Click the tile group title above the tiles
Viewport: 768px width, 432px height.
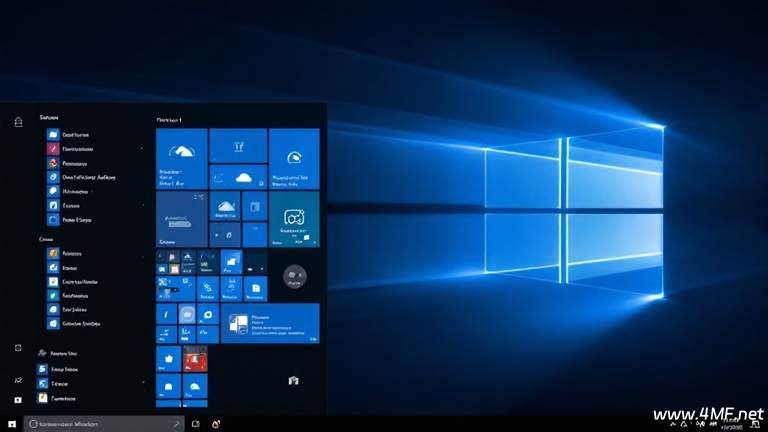pos(169,120)
